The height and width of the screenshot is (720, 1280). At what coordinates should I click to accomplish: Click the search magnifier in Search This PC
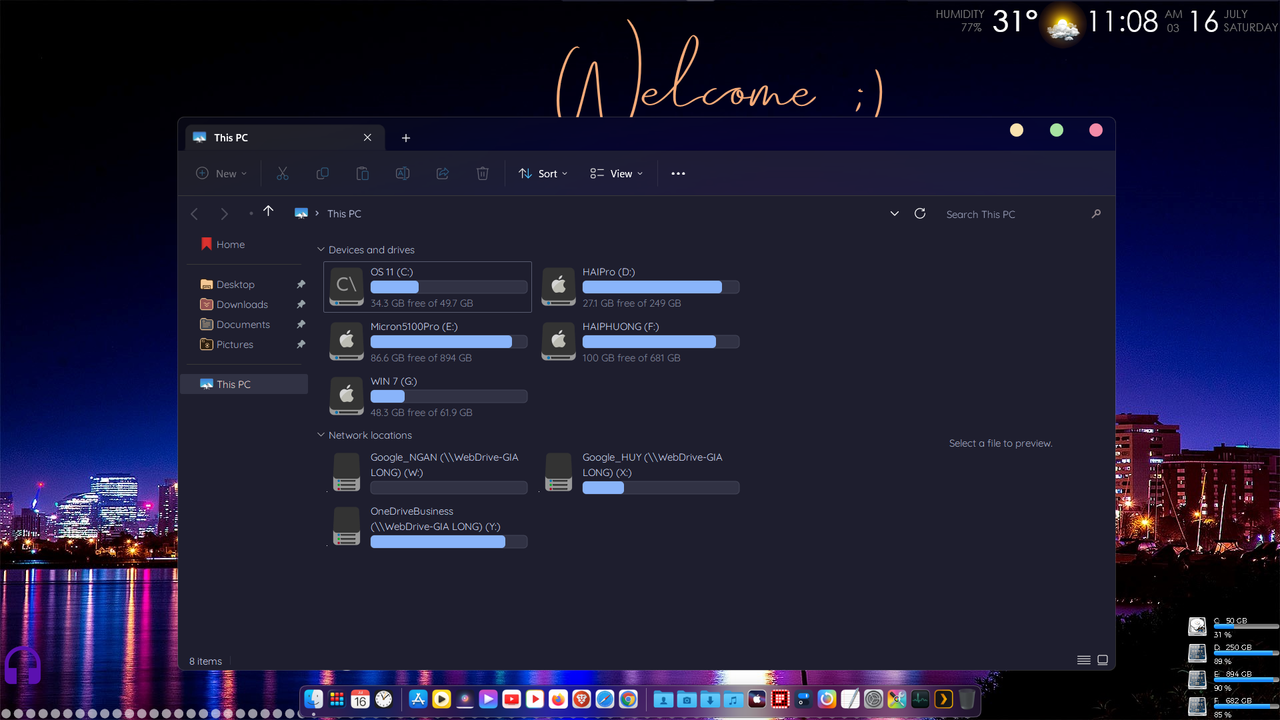pyautogui.click(x=1096, y=213)
